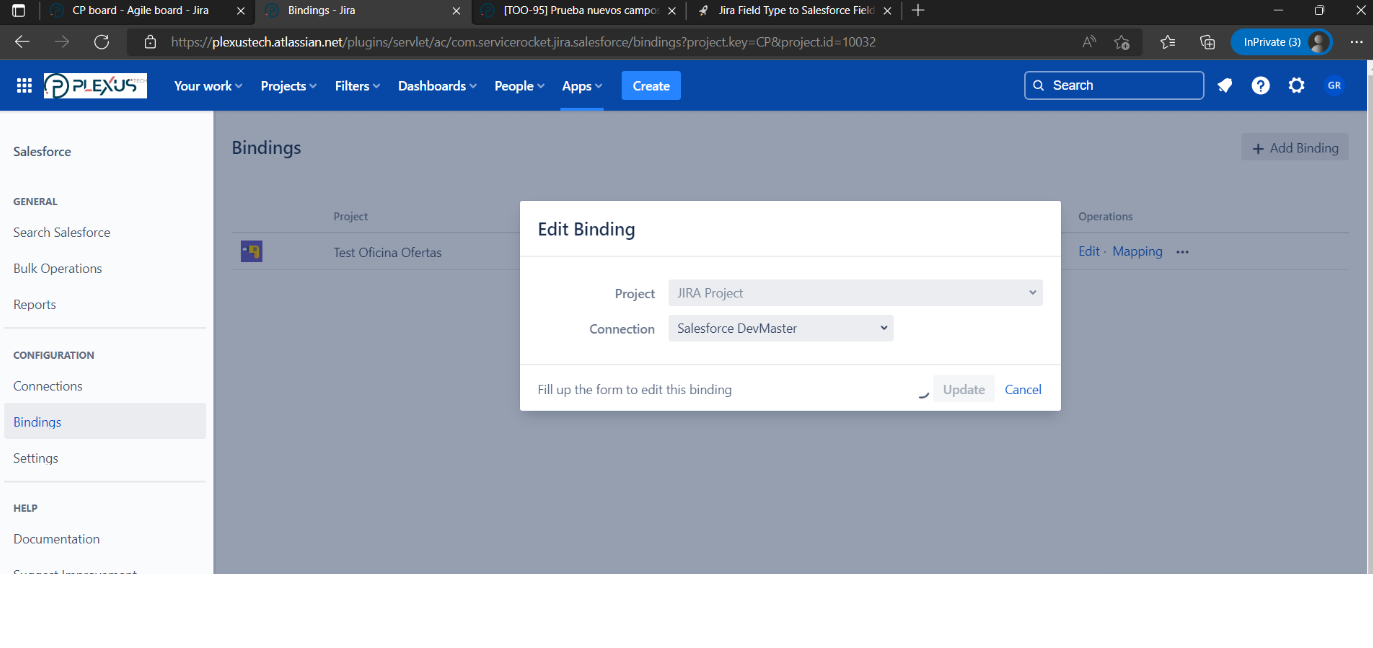
Task: Click the Jira Search field
Action: pyautogui.click(x=1114, y=86)
